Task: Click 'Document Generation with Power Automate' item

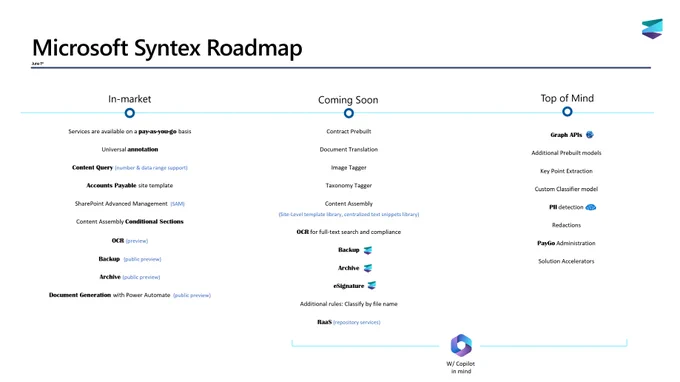Action: [130, 295]
